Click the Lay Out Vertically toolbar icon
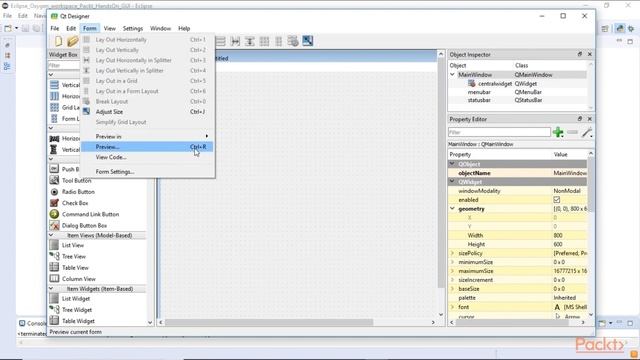 pos(221,41)
